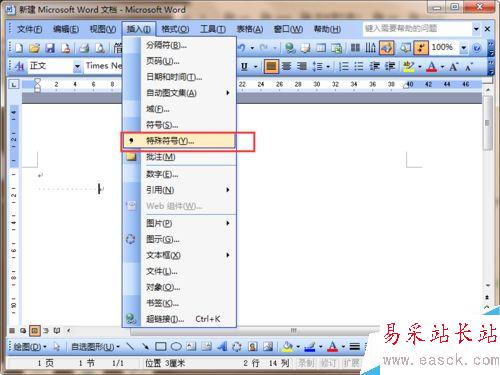Toggle Align Right button
Image resolution: width=500 pixels, height=375 pixels.
tap(302, 66)
